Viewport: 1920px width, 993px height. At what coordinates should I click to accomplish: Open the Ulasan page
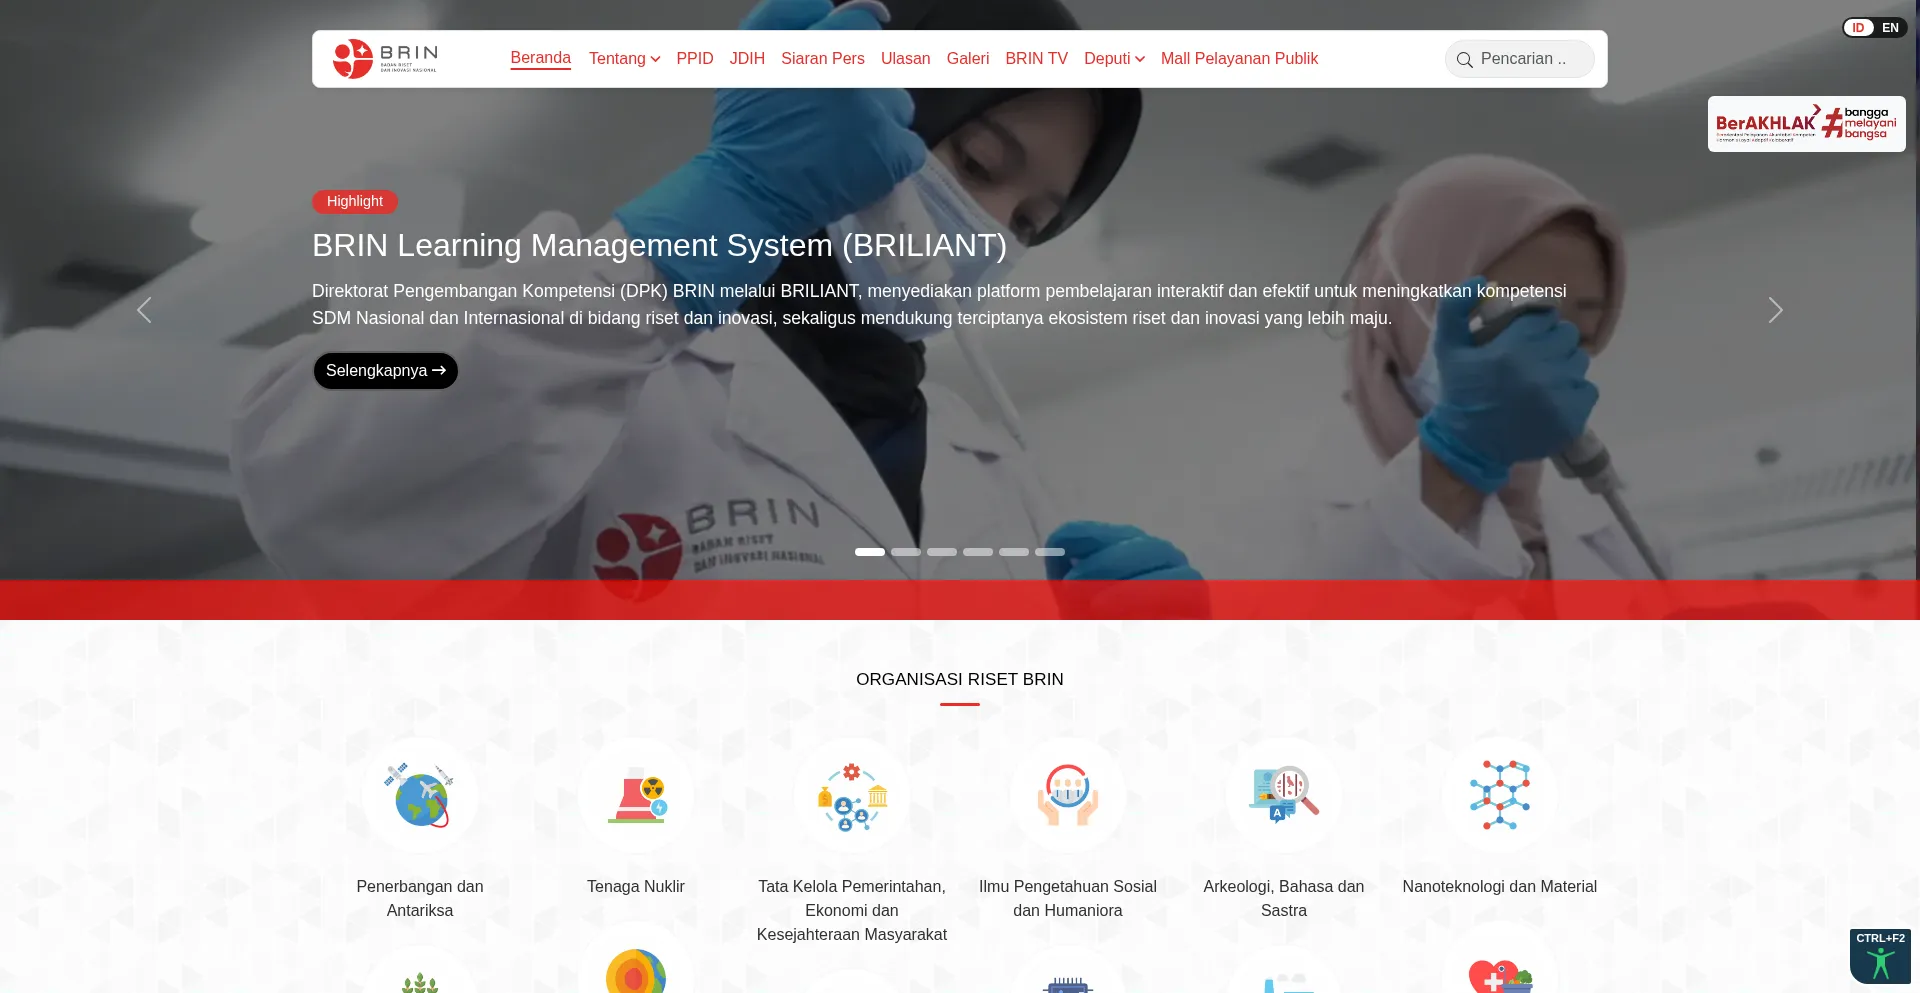tap(906, 59)
